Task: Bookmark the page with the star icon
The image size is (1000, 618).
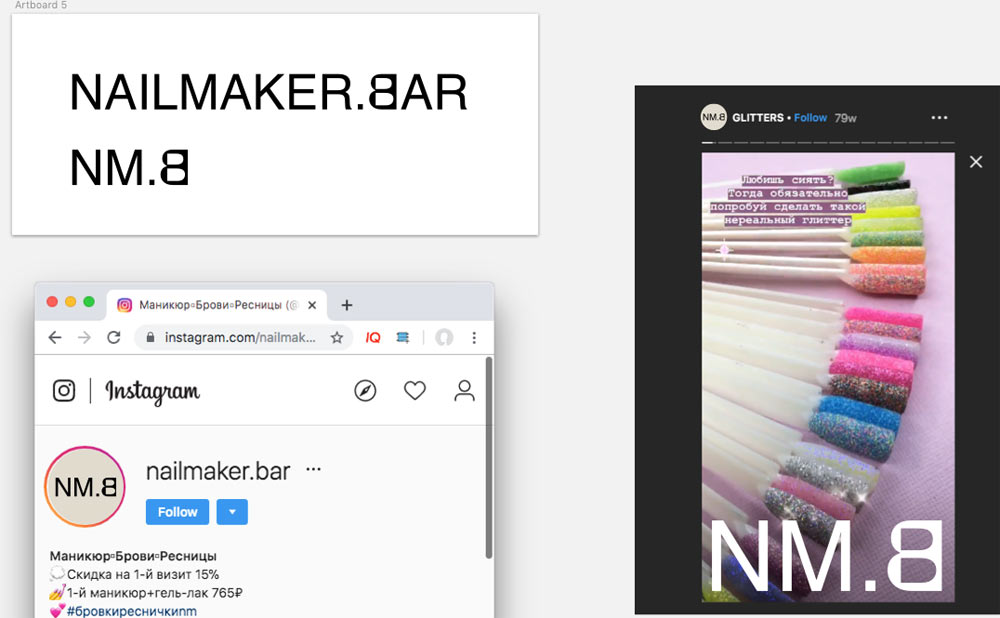Action: click(337, 338)
